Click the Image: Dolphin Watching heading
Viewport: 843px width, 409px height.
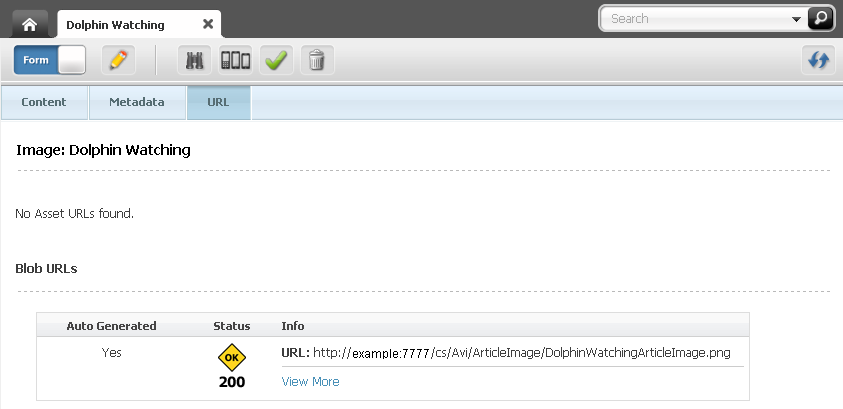click(x=103, y=149)
